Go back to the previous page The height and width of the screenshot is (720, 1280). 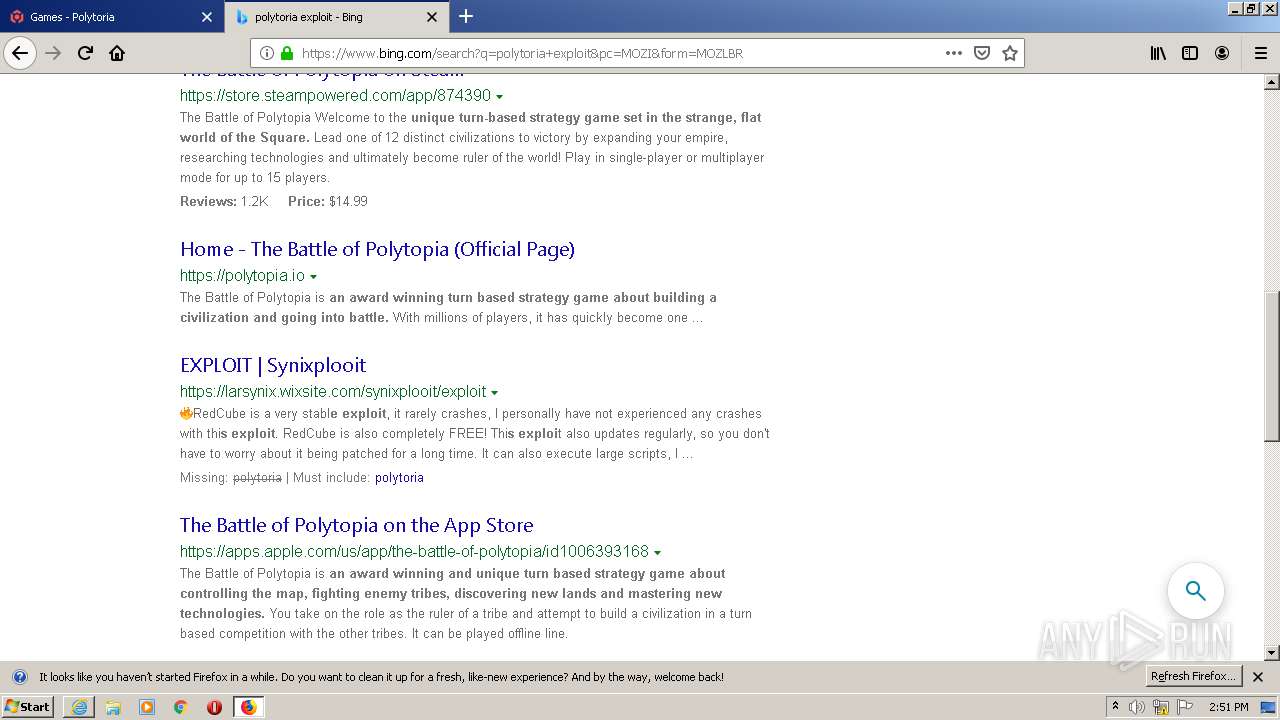pos(20,53)
